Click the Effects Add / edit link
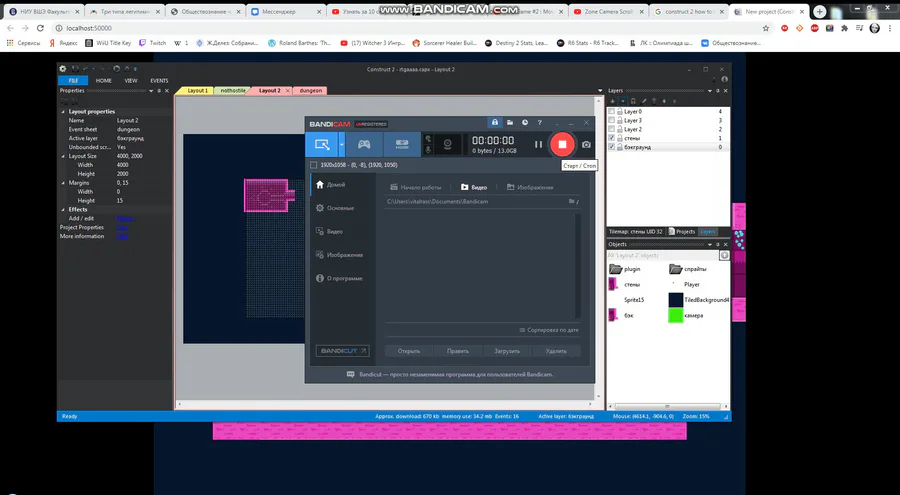The width and height of the screenshot is (900, 495). pyautogui.click(x=125, y=218)
